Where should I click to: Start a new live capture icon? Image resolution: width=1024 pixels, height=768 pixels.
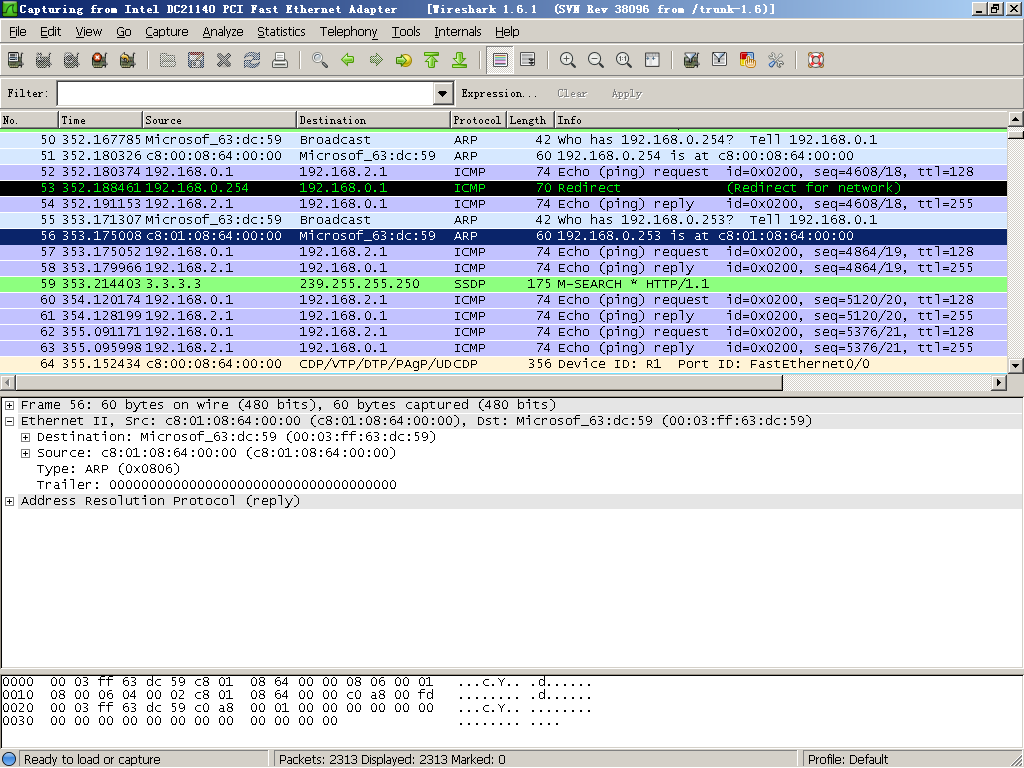72,61
